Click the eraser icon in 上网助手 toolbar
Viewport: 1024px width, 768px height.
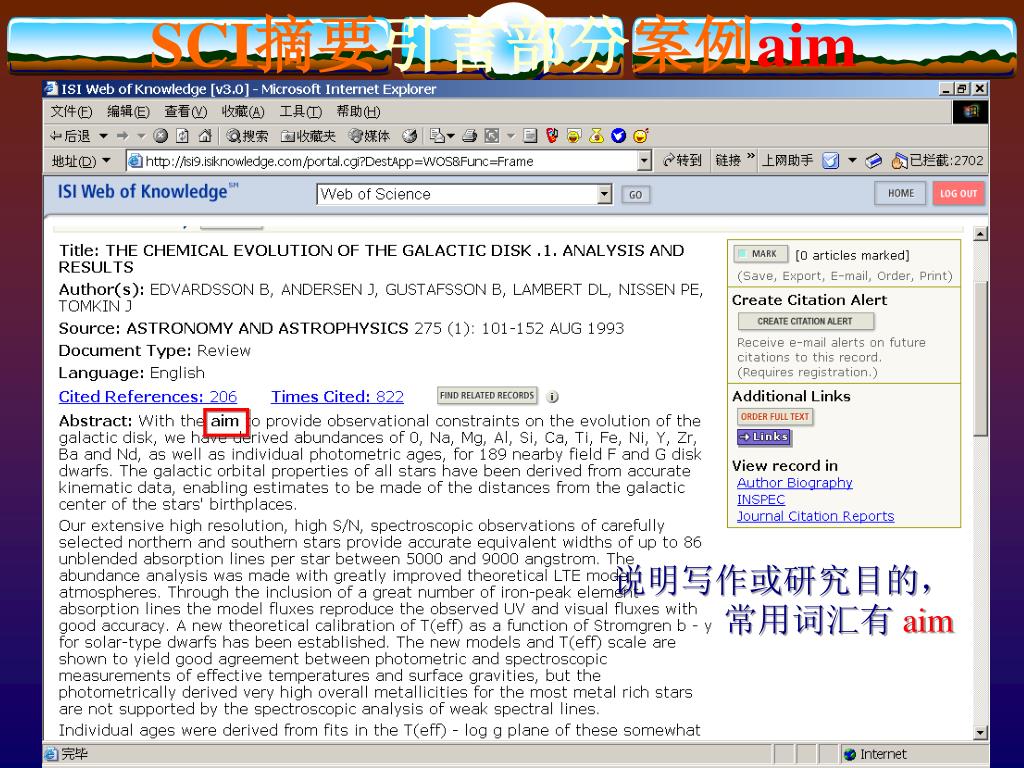873,161
